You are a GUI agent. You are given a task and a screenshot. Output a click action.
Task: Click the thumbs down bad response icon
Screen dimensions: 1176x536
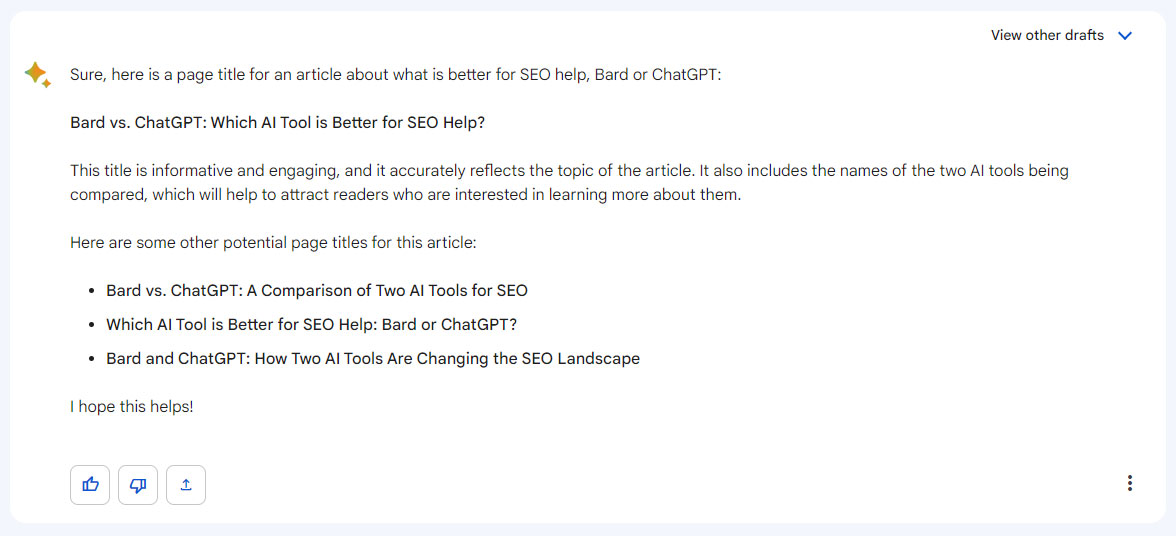click(x=138, y=485)
